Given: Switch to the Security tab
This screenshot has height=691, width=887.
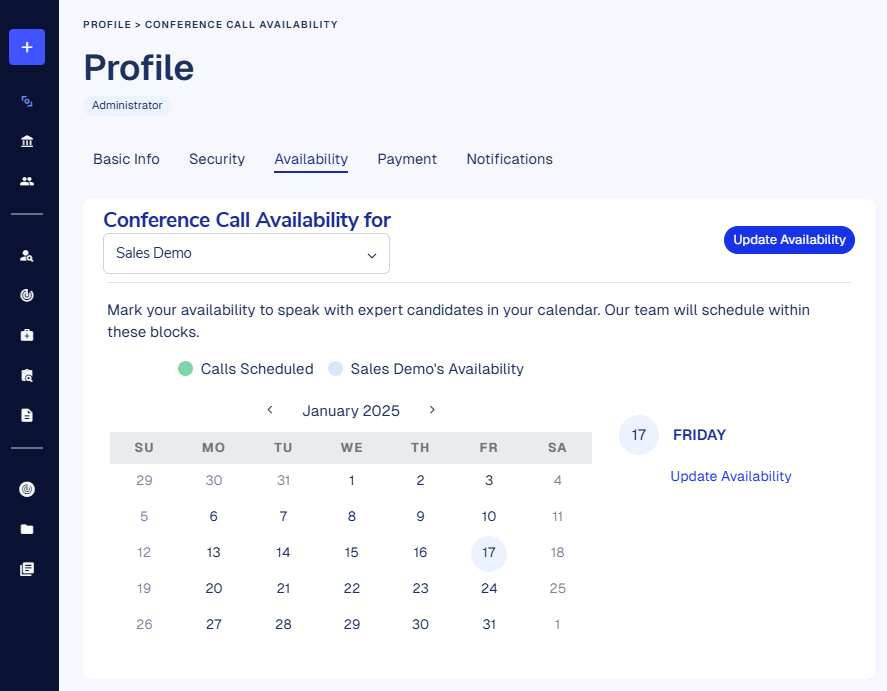Looking at the screenshot, I should click(217, 159).
